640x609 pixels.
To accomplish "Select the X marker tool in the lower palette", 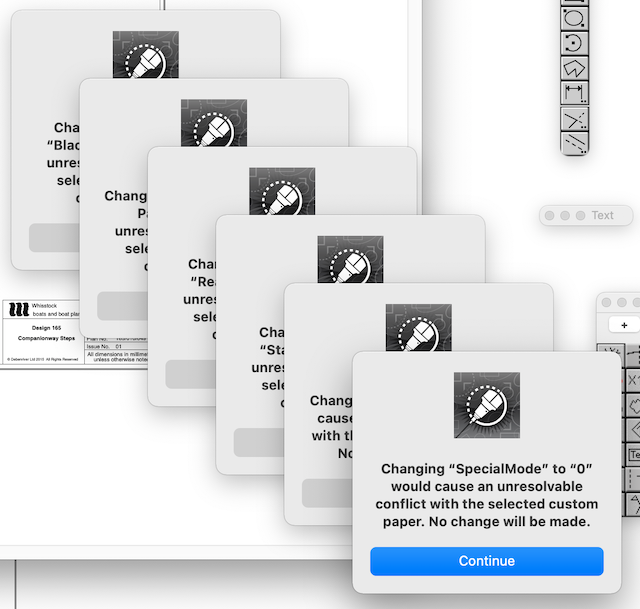I will pyautogui.click(x=633, y=380).
